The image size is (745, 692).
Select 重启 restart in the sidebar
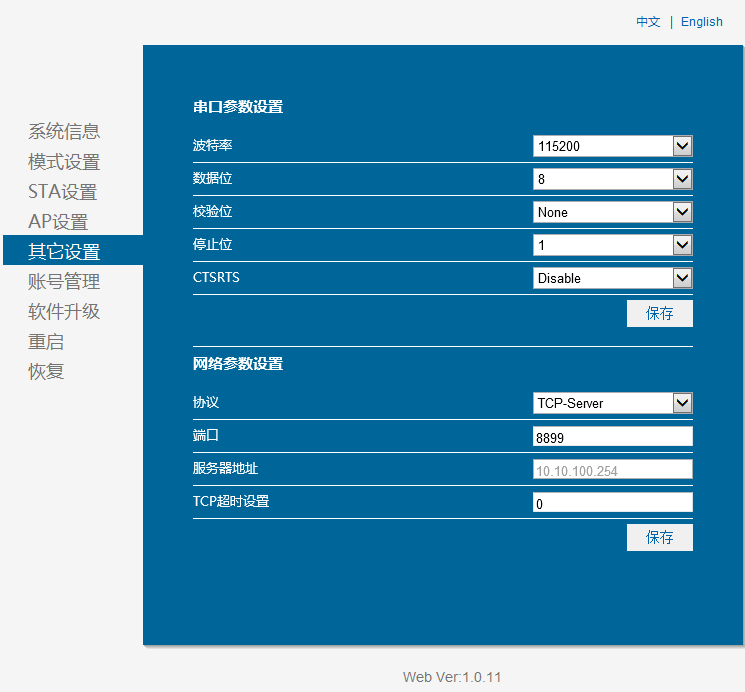point(46,342)
